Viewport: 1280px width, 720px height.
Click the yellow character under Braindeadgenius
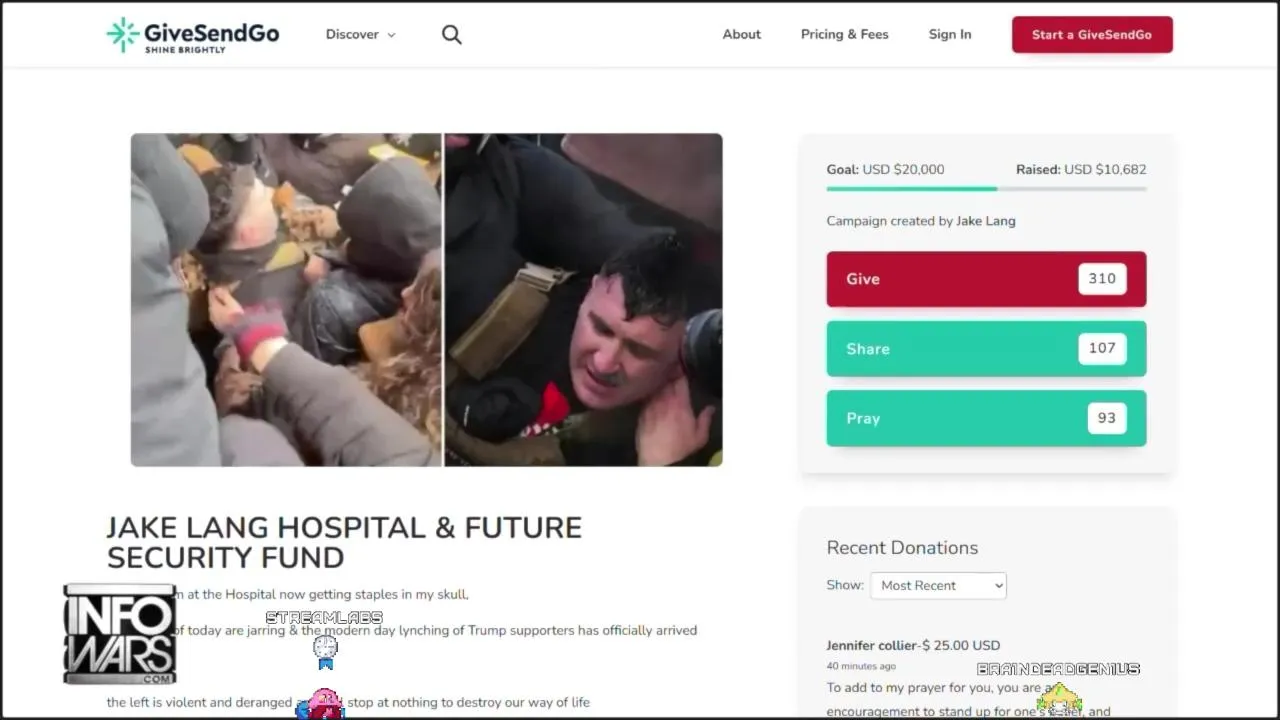pos(1059,698)
